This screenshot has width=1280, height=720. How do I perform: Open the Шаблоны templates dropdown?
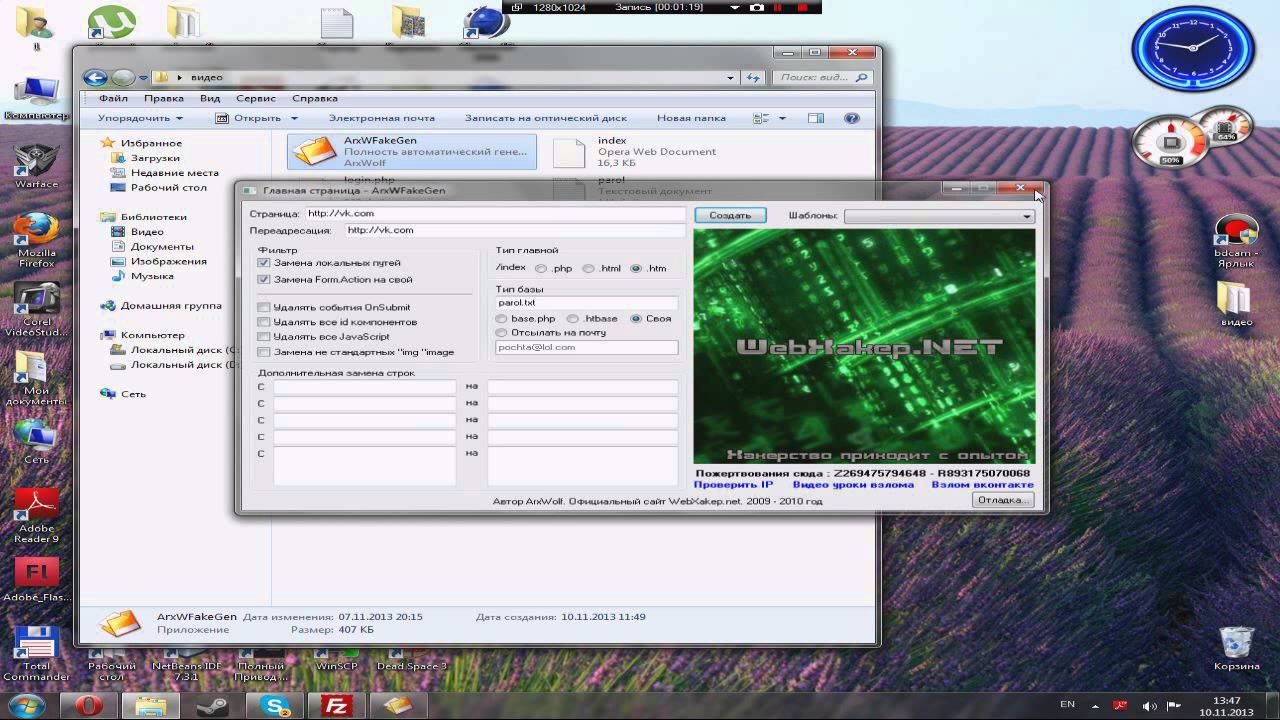(939, 216)
